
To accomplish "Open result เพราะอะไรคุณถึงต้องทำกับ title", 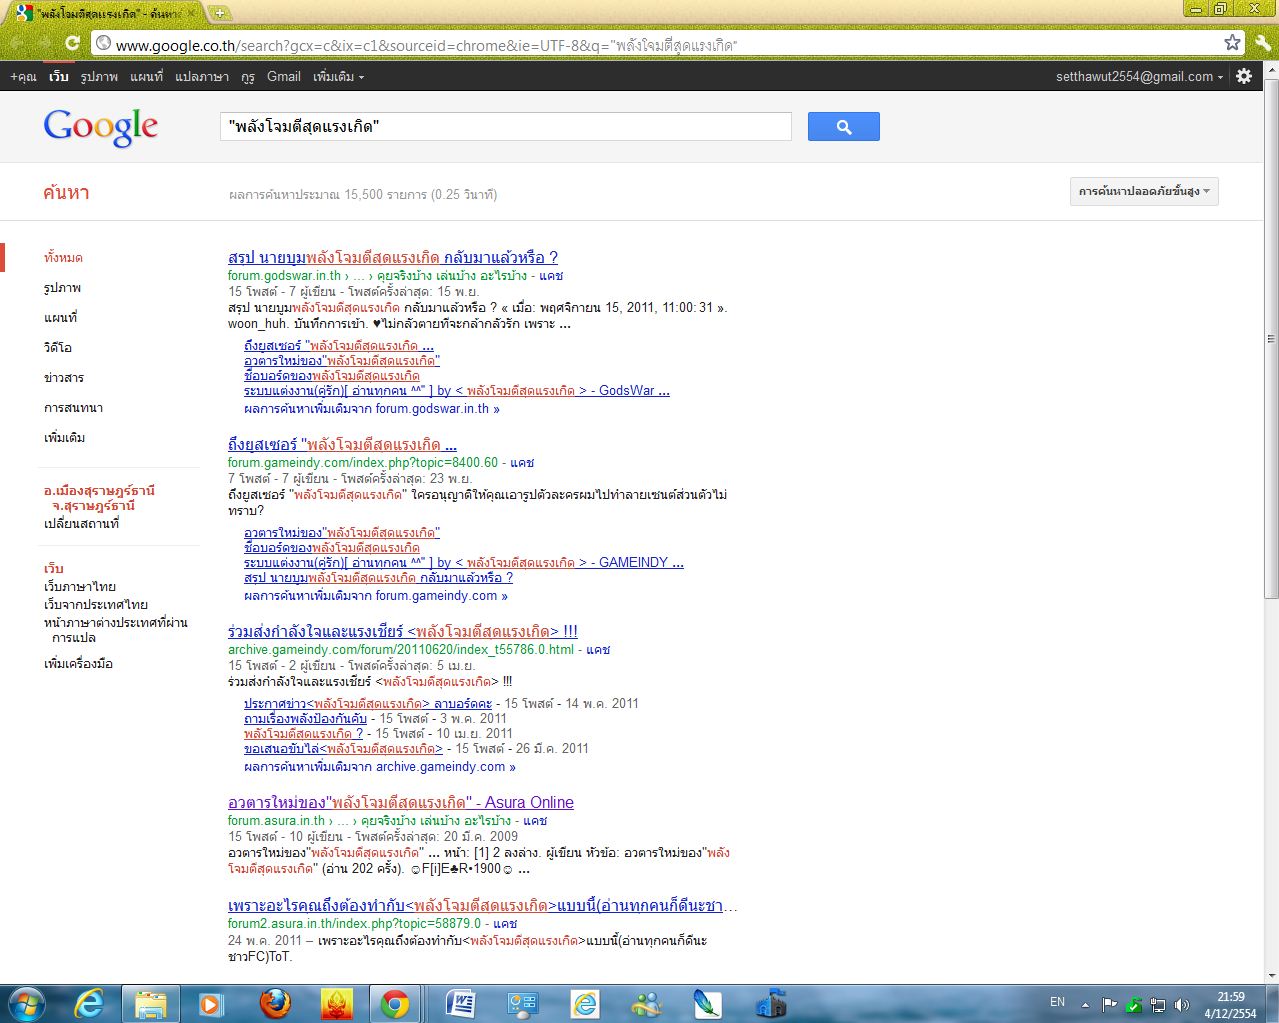I will tap(482, 906).
